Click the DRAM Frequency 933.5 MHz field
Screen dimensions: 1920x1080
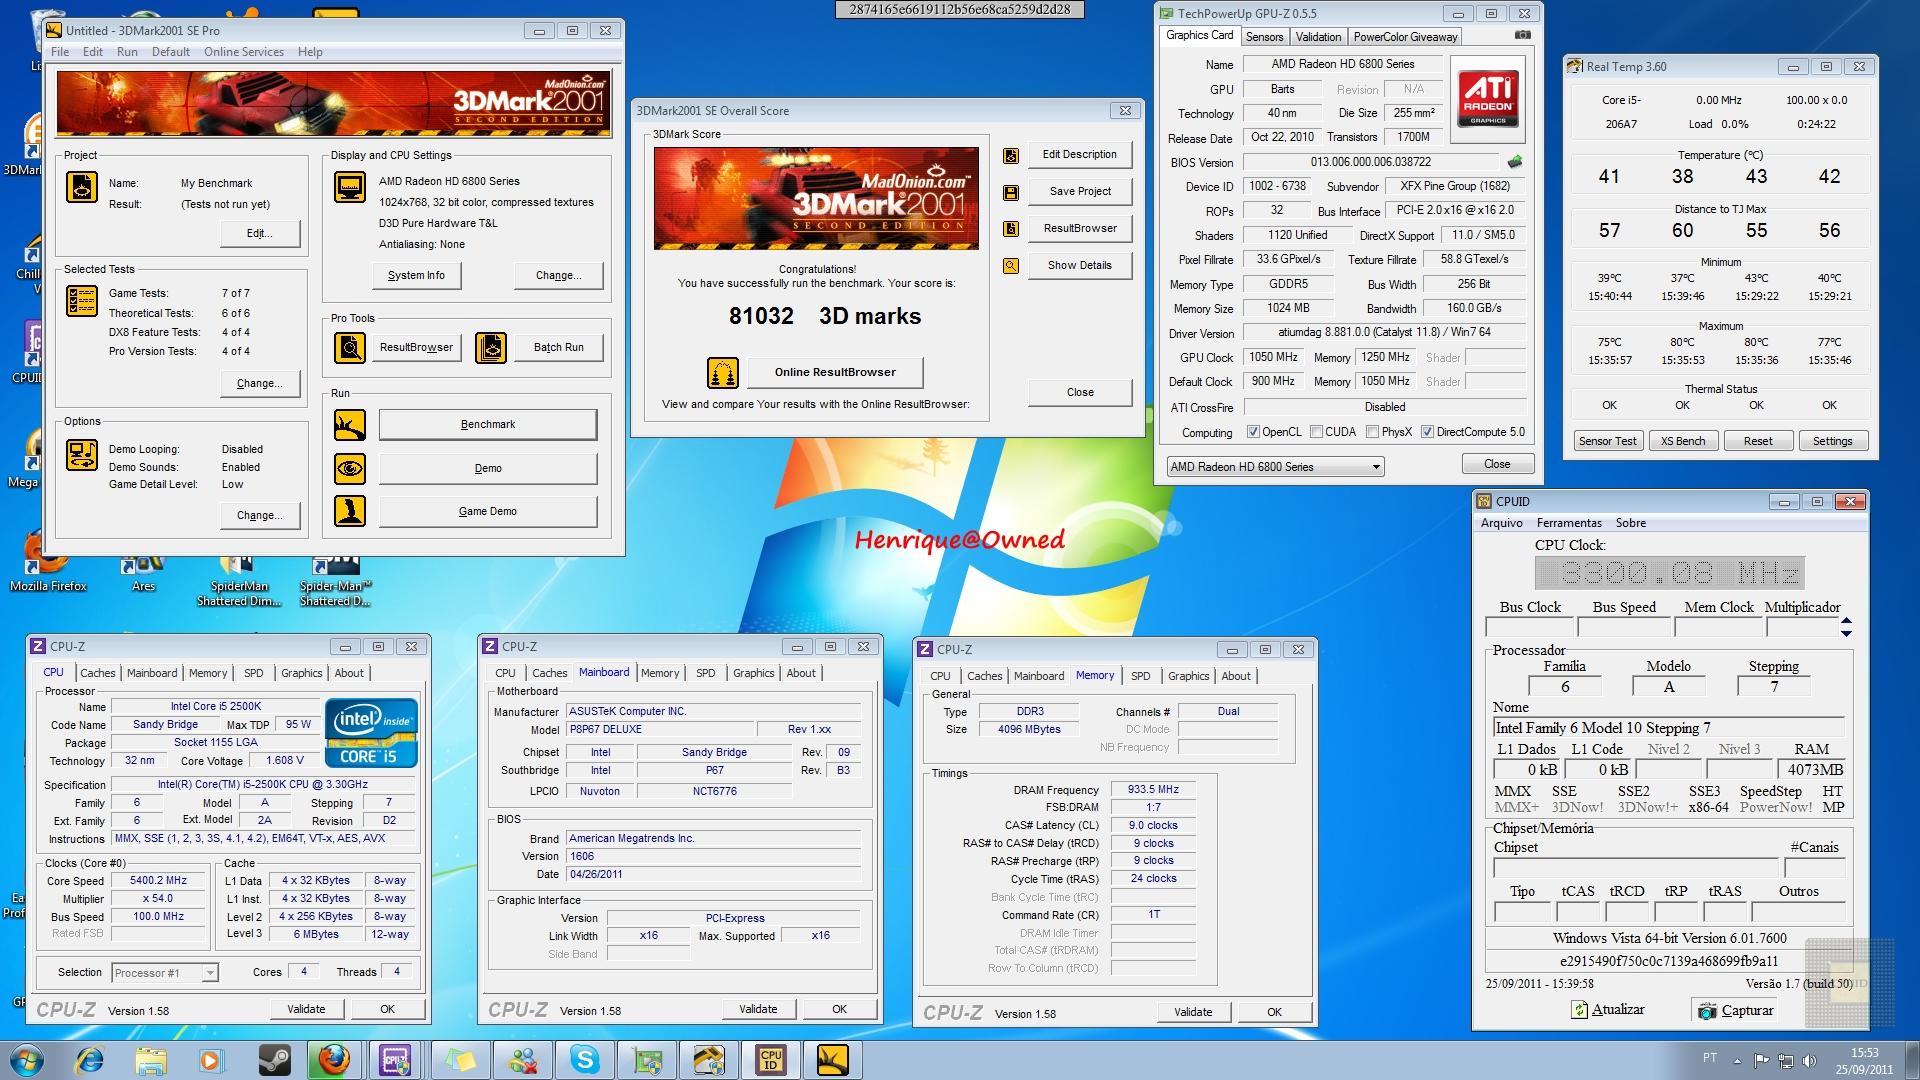tap(1153, 789)
